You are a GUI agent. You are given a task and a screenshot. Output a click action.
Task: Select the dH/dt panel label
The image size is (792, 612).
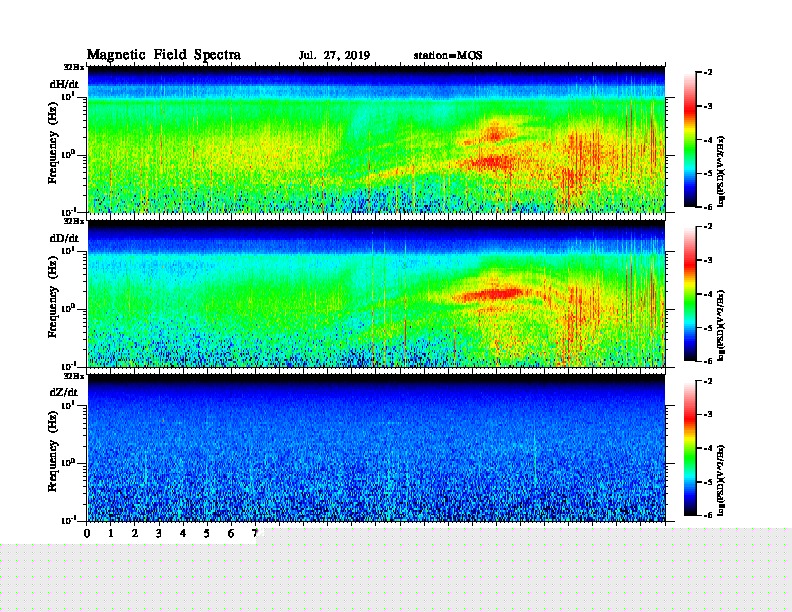(64, 84)
